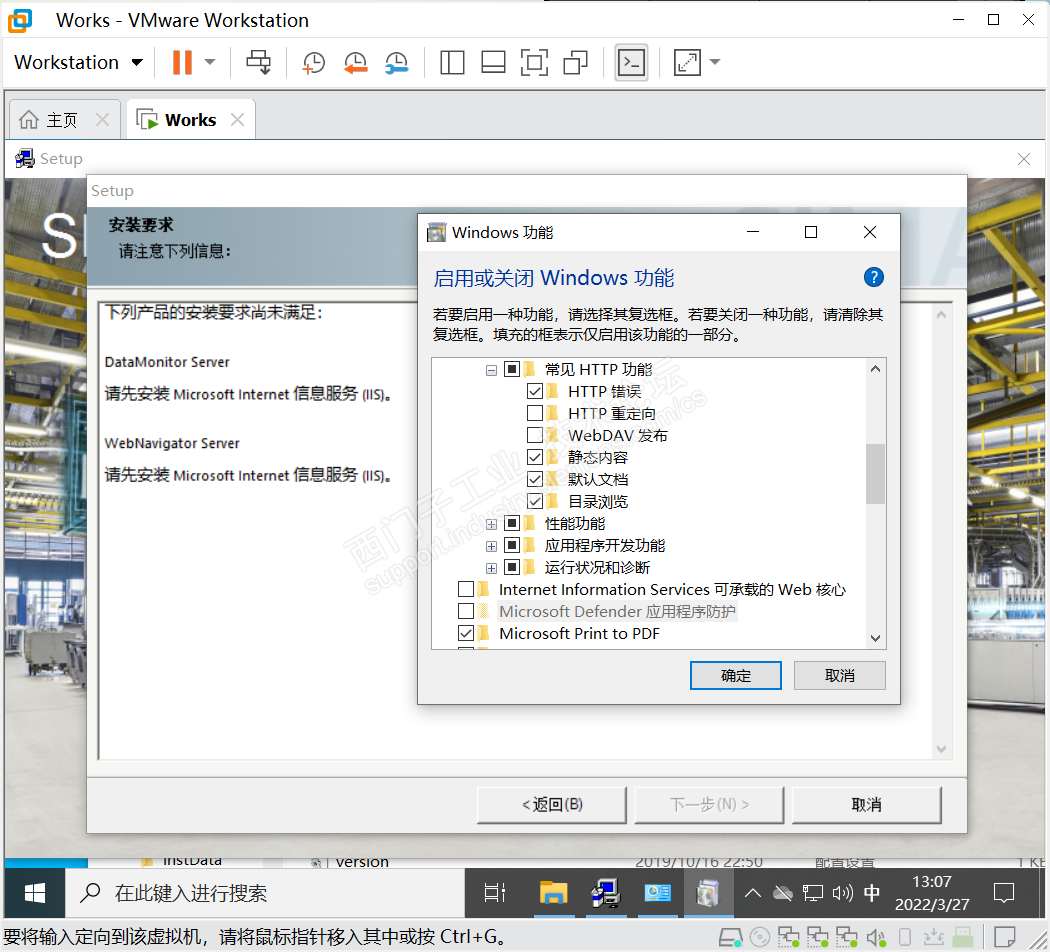
Task: Click the hard disk device status icon
Action: pyautogui.click(x=731, y=937)
